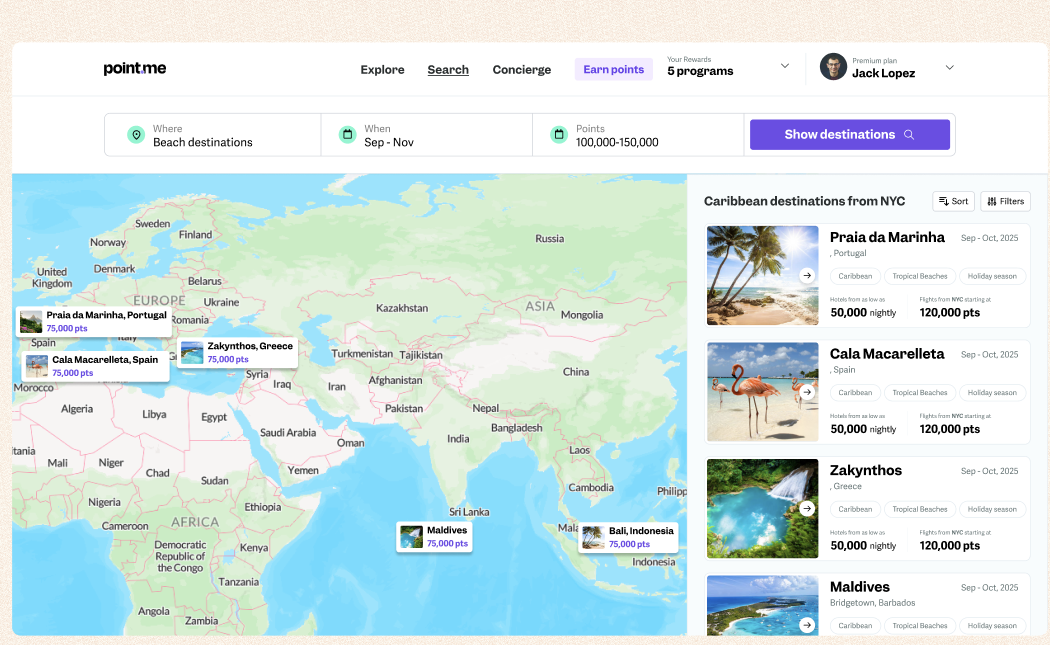Open Praia da Marinha card photo
This screenshot has width=1050, height=645.
[763, 275]
